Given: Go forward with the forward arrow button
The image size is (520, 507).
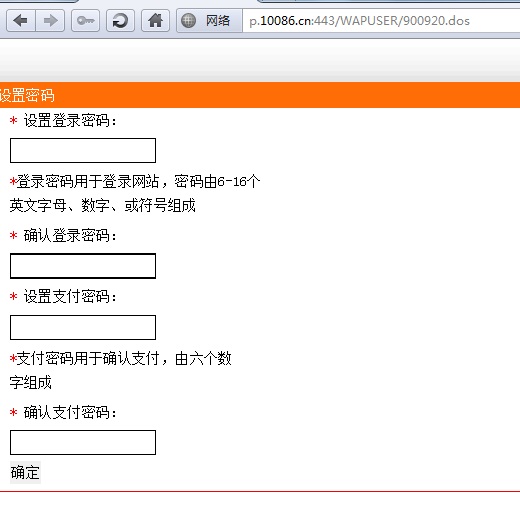Looking at the screenshot, I should (50, 21).
